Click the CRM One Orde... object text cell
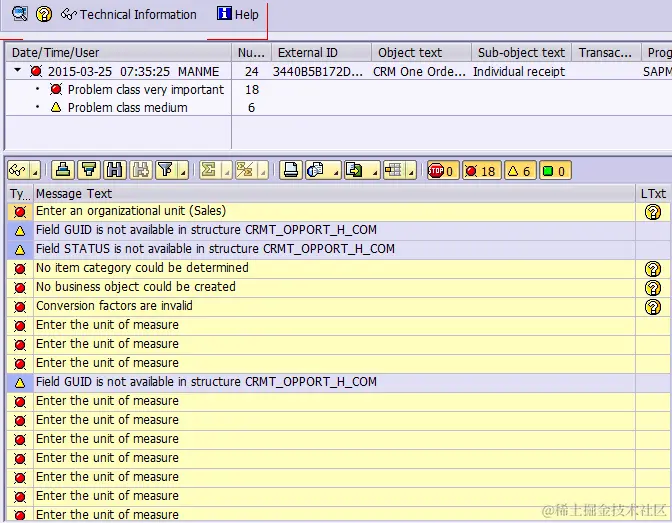Viewport: 672px width, 523px height. [x=419, y=72]
